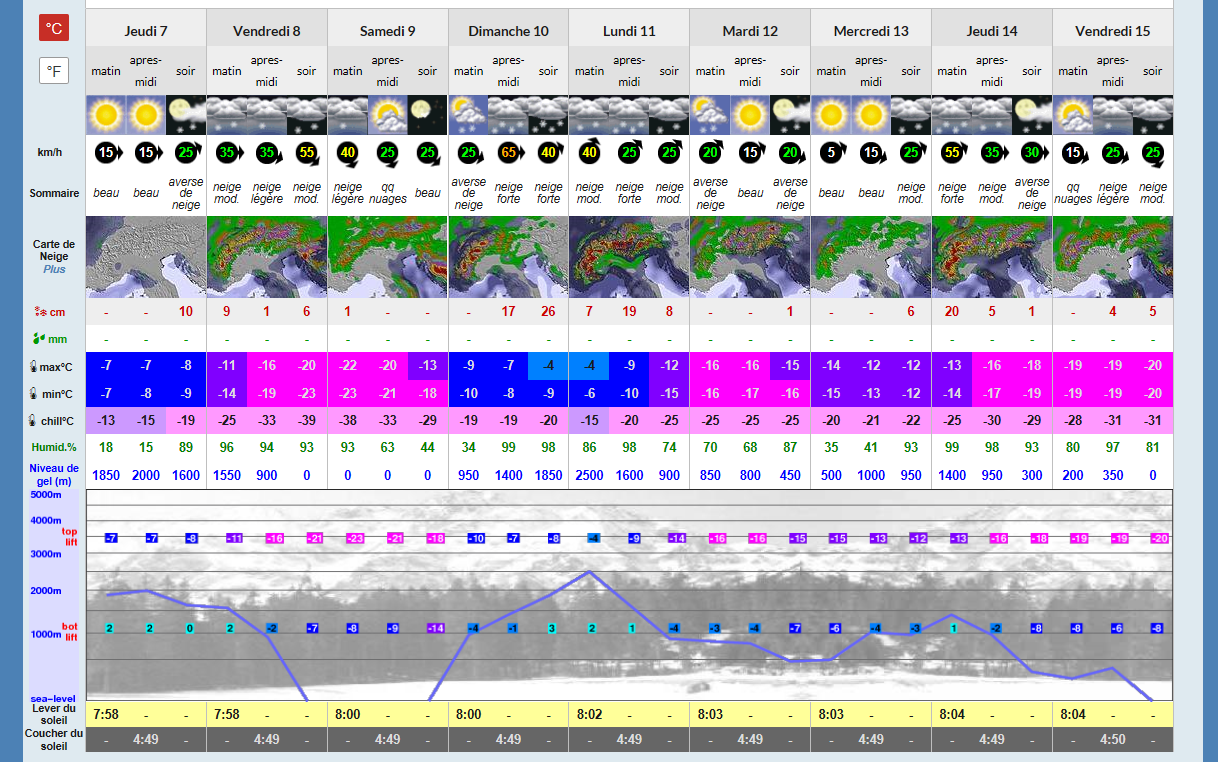Select the Mardi 12 day header

click(x=750, y=31)
